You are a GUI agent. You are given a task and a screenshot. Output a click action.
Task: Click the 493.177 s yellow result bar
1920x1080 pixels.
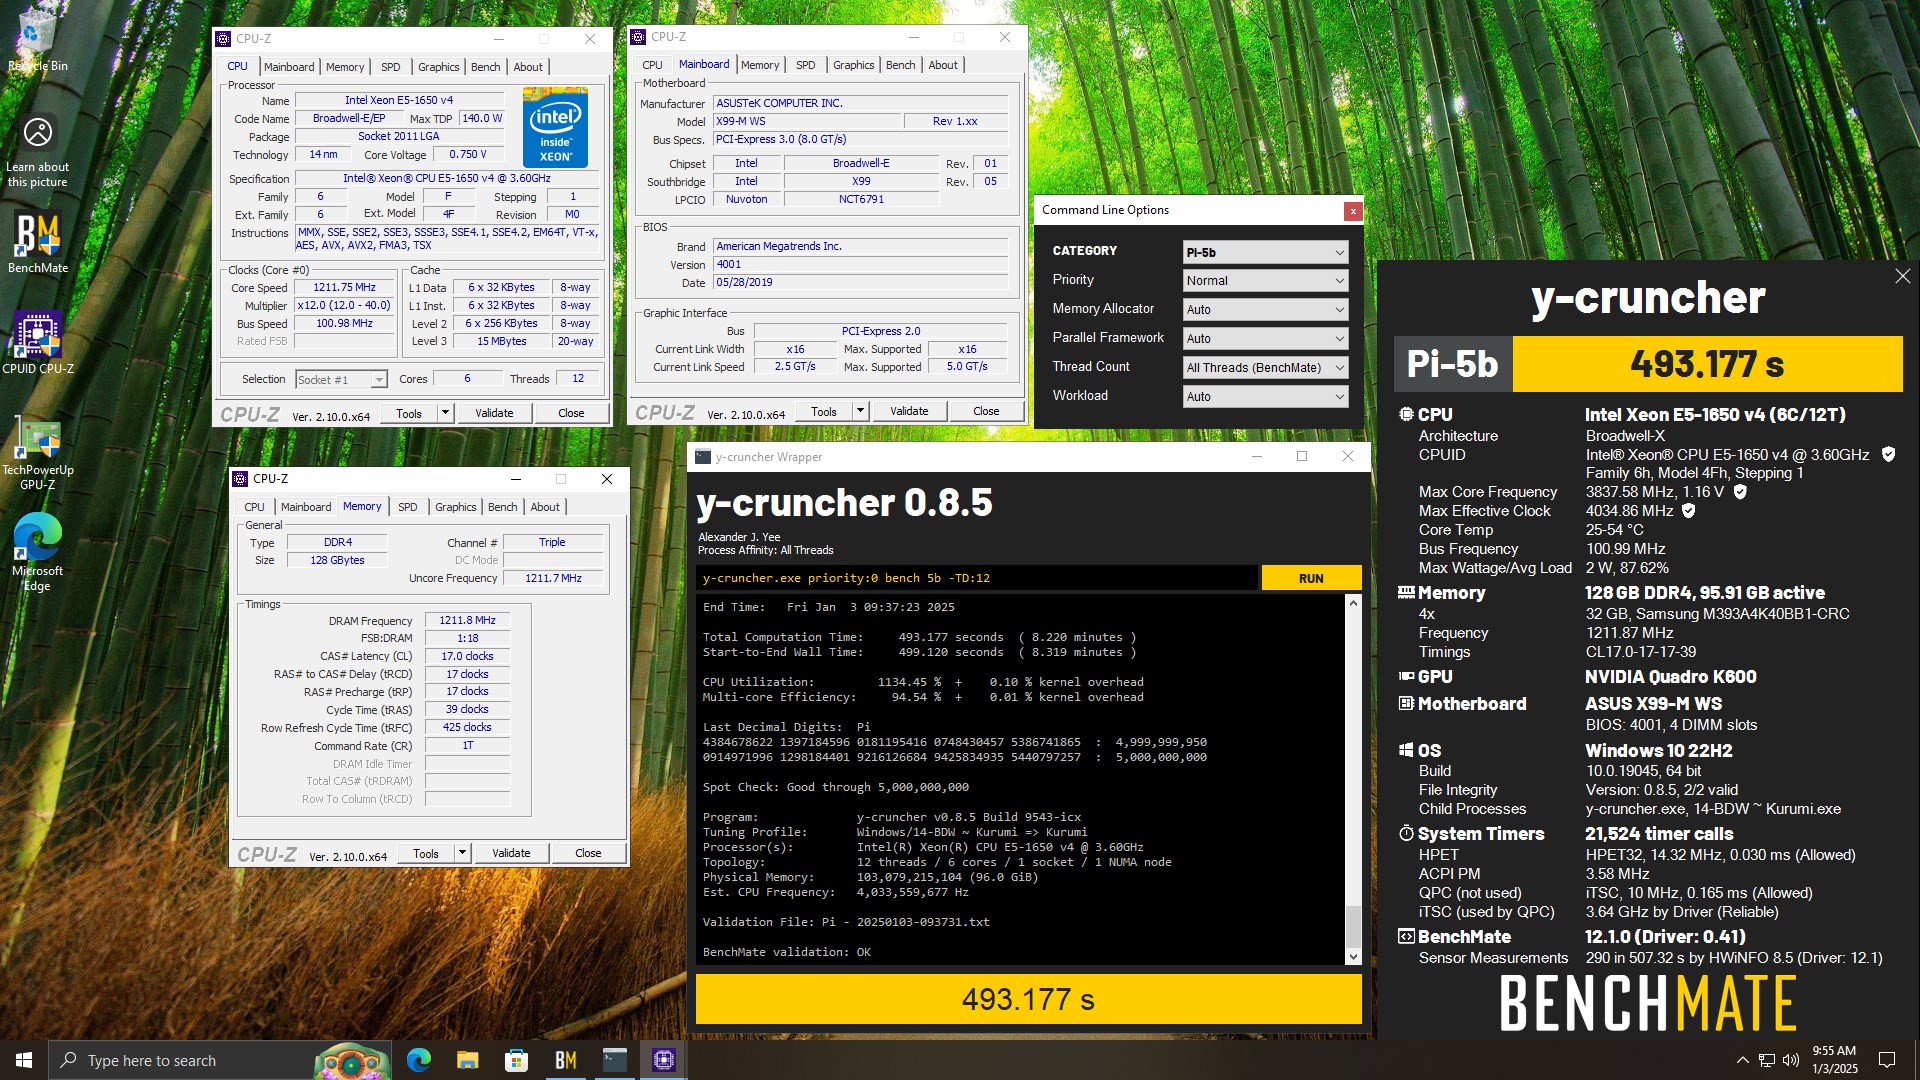coord(1028,999)
